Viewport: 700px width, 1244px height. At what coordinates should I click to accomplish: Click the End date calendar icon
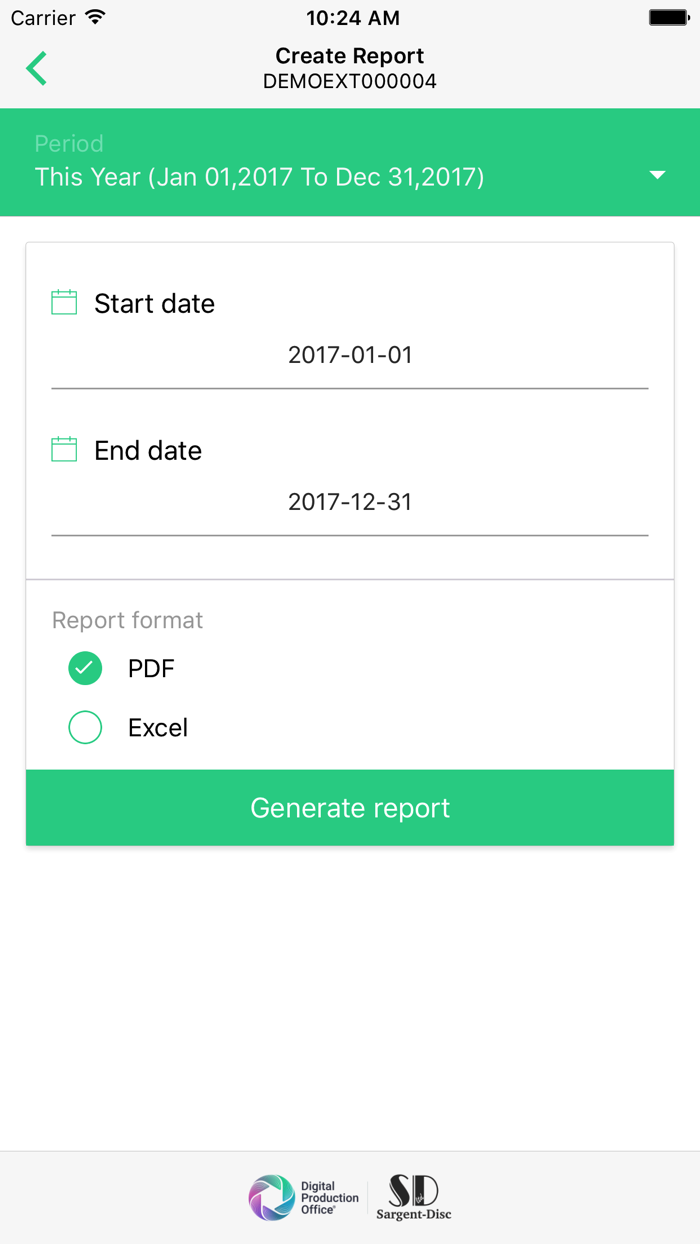coord(63,448)
